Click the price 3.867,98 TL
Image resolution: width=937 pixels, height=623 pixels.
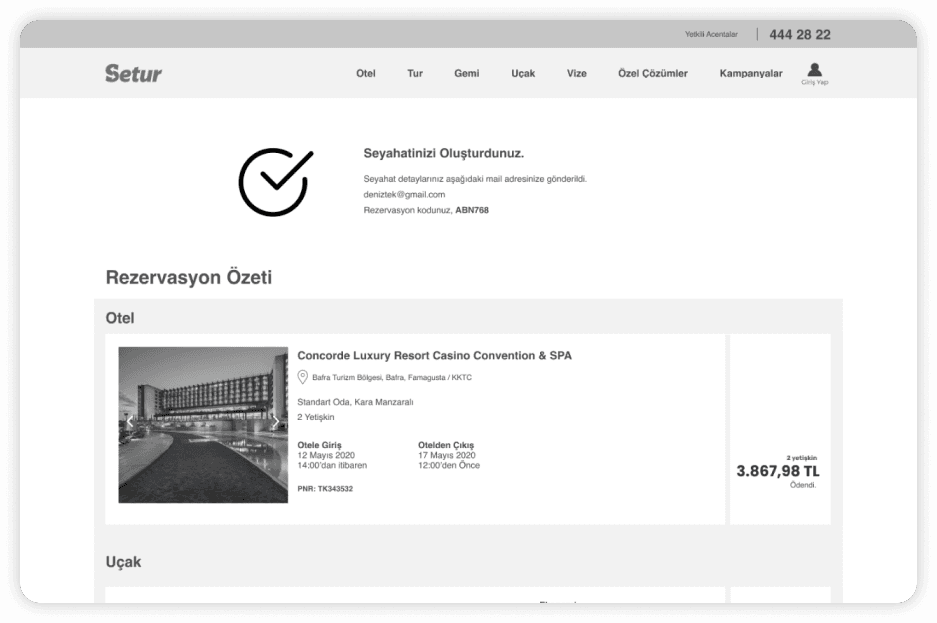777,471
